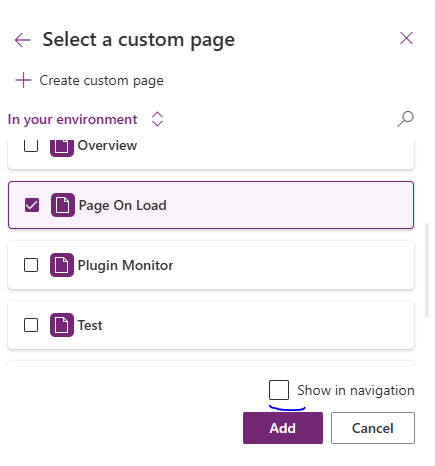This screenshot has height=466, width=435.
Task: Tick the Overview page checkbox
Action: coord(31,146)
